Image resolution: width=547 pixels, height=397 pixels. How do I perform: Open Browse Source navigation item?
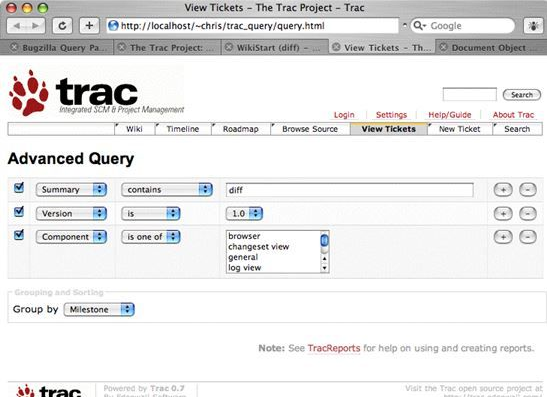click(x=310, y=129)
